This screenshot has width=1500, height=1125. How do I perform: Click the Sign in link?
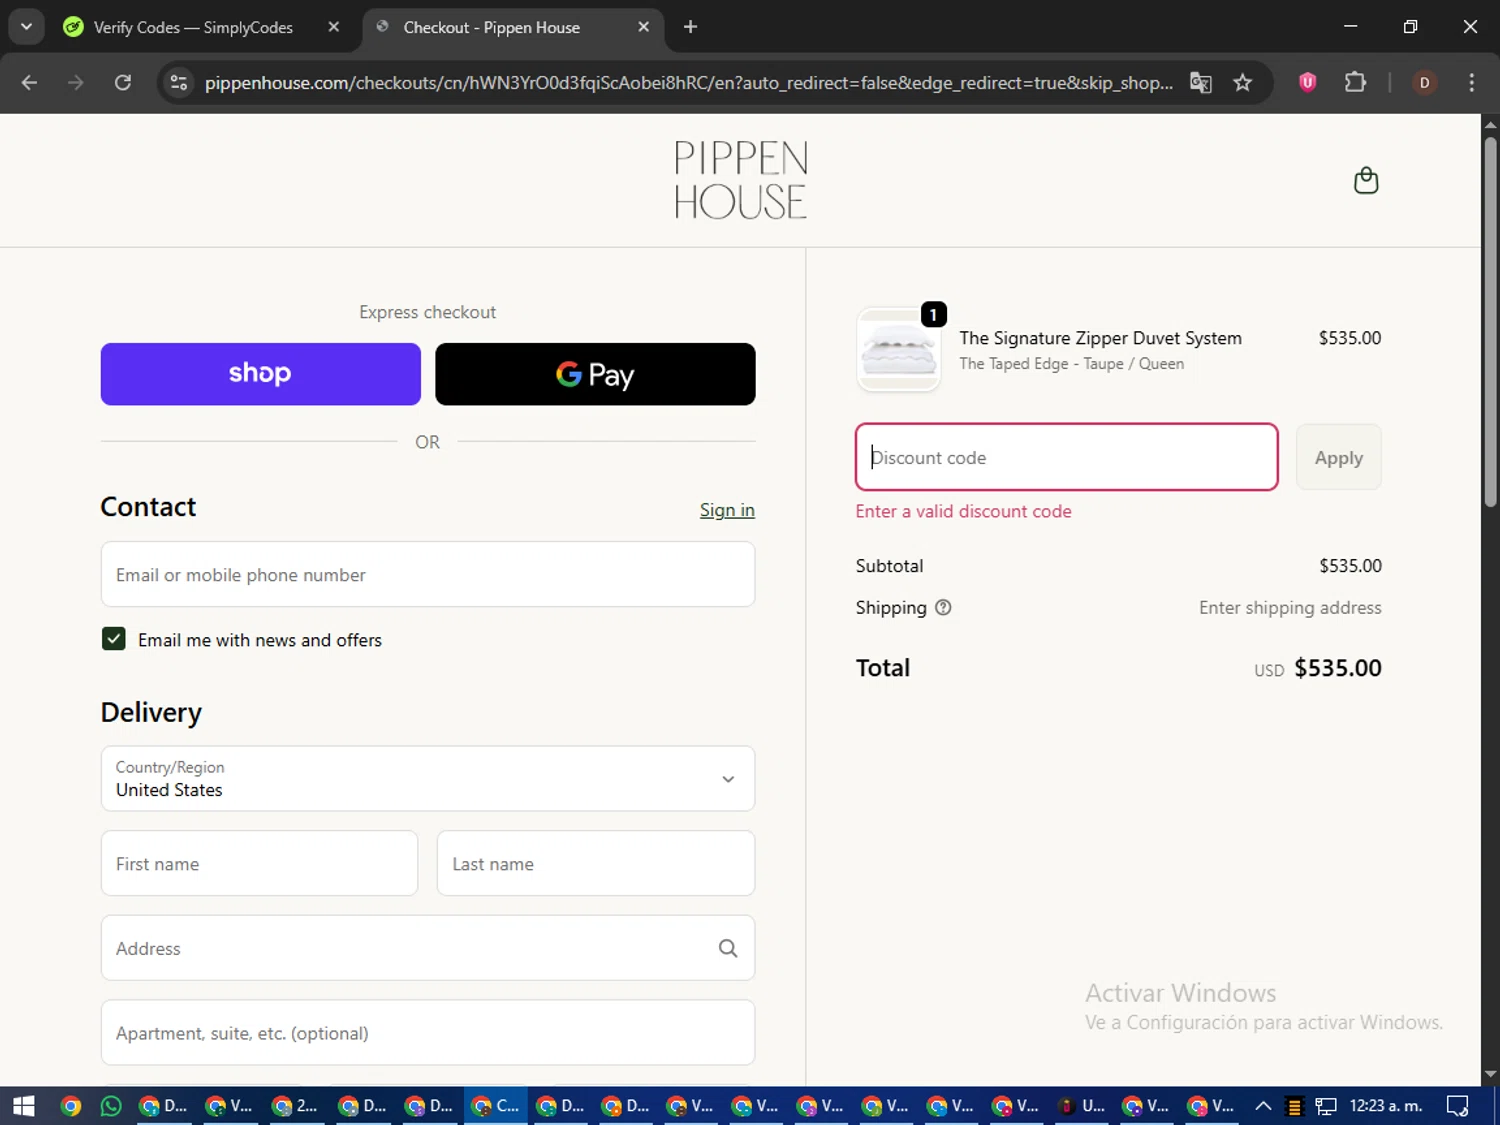coord(727,510)
